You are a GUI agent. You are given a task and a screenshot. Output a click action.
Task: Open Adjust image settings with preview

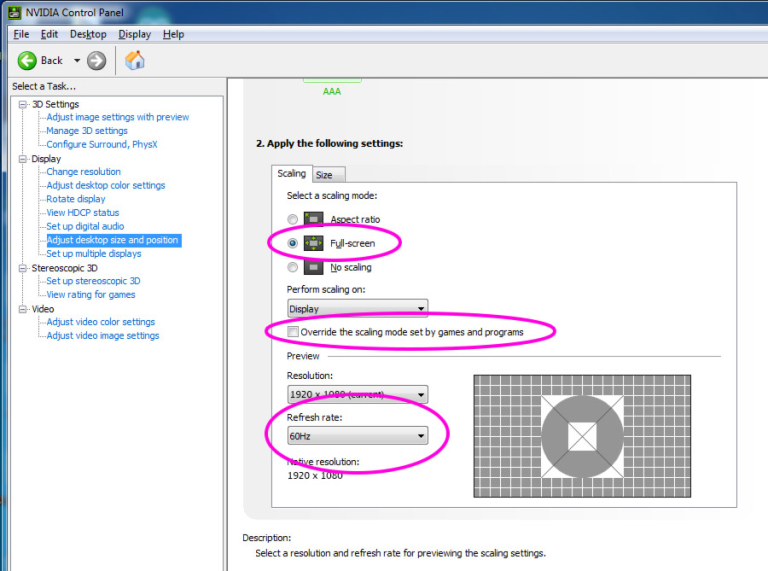pos(118,117)
